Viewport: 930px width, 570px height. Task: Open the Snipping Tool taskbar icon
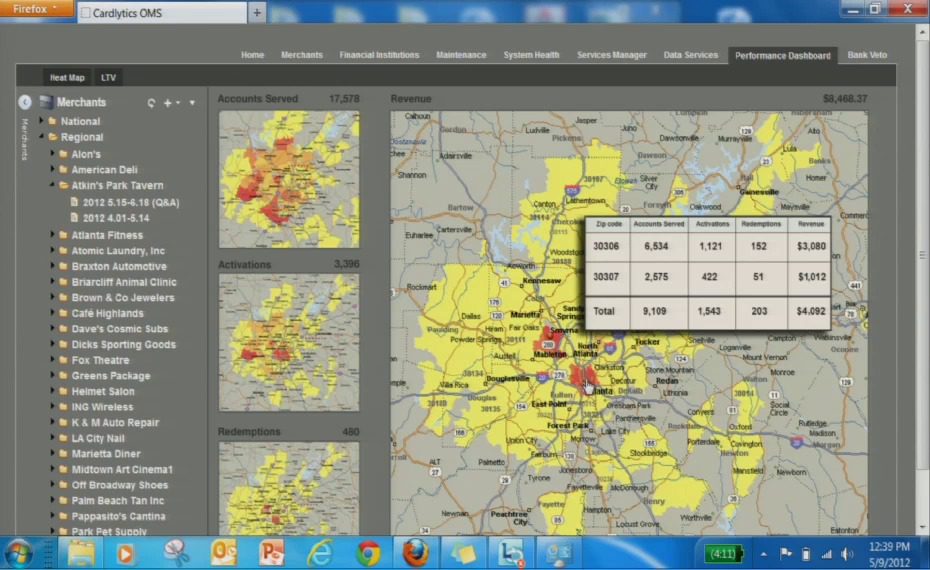click(176, 554)
